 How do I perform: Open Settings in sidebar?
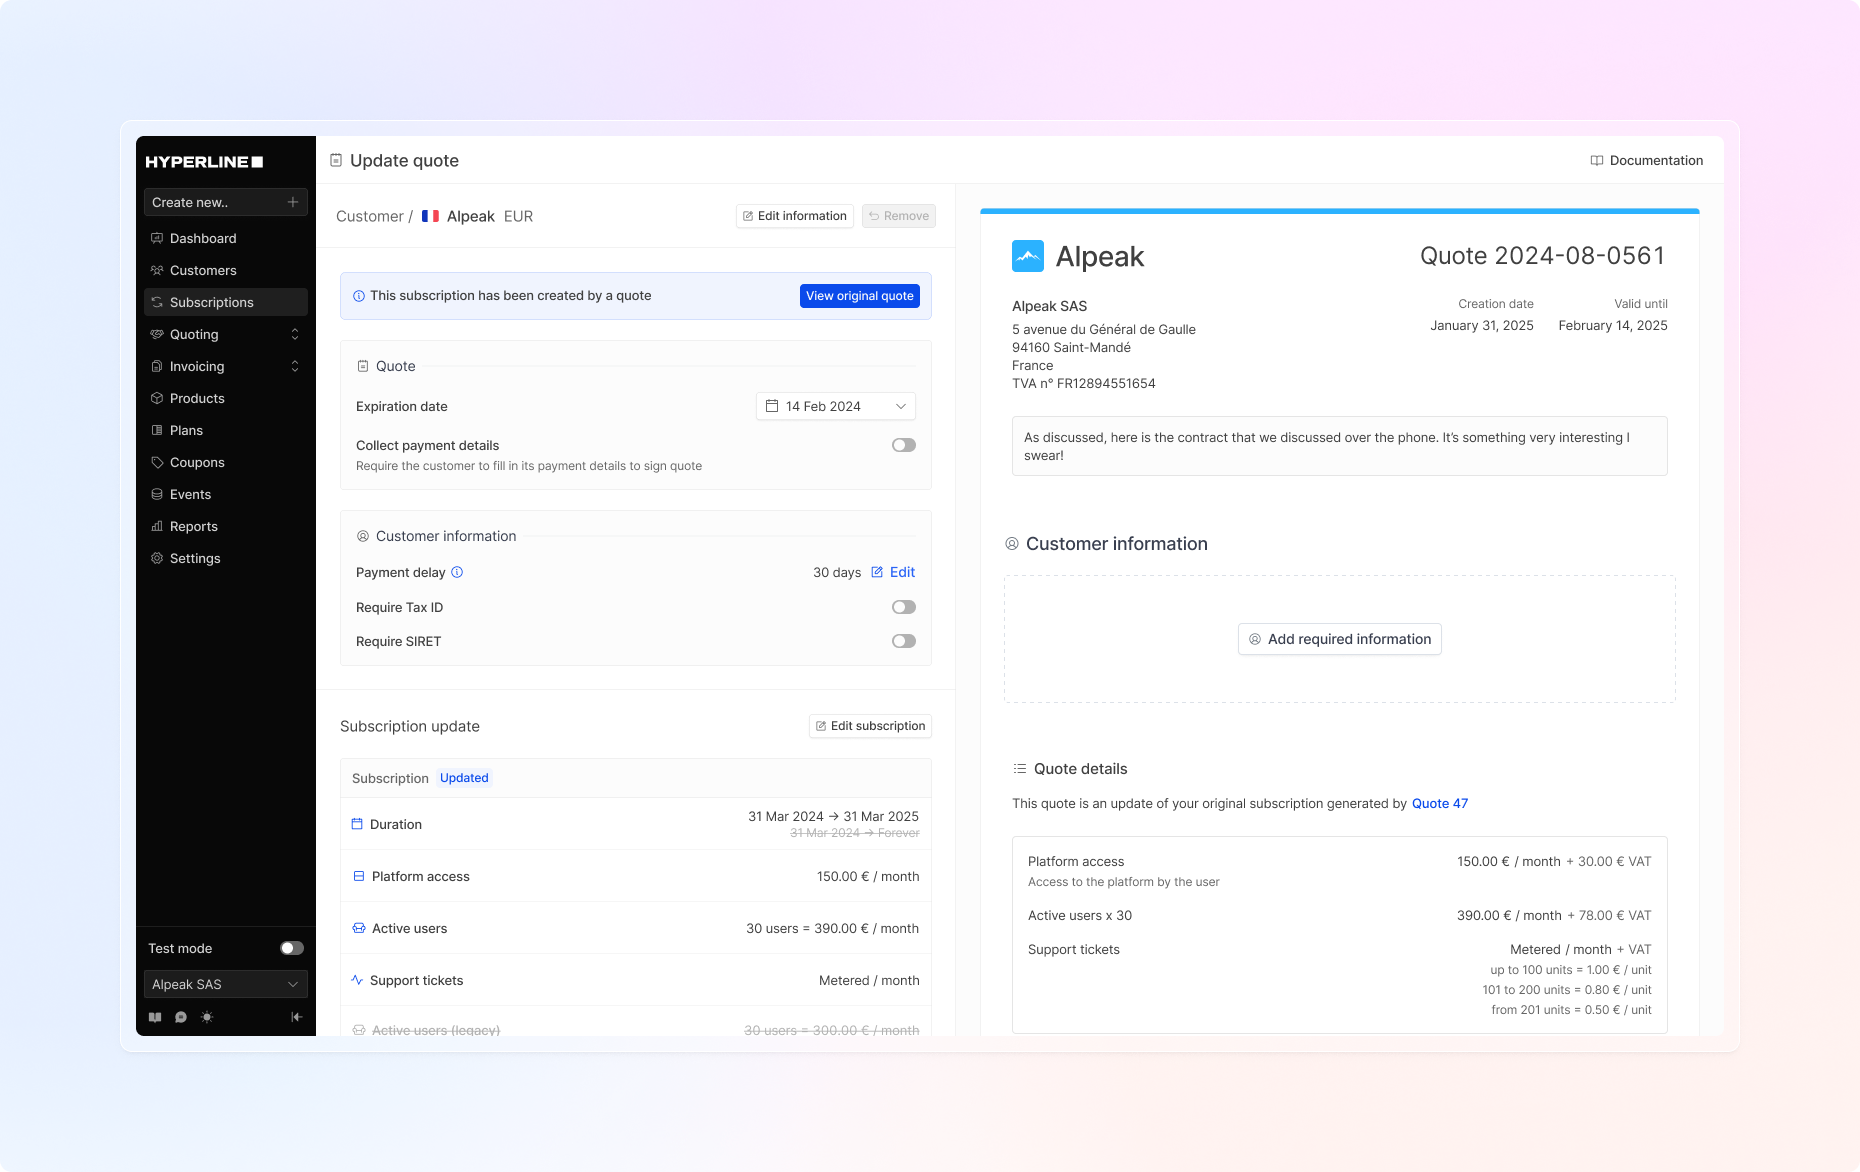226,558
